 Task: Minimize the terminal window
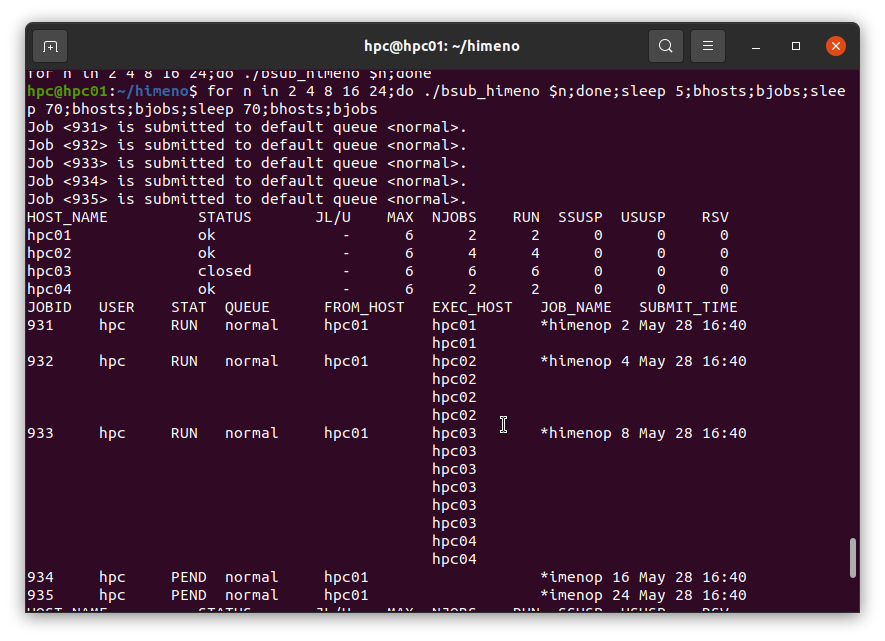[x=756, y=46]
